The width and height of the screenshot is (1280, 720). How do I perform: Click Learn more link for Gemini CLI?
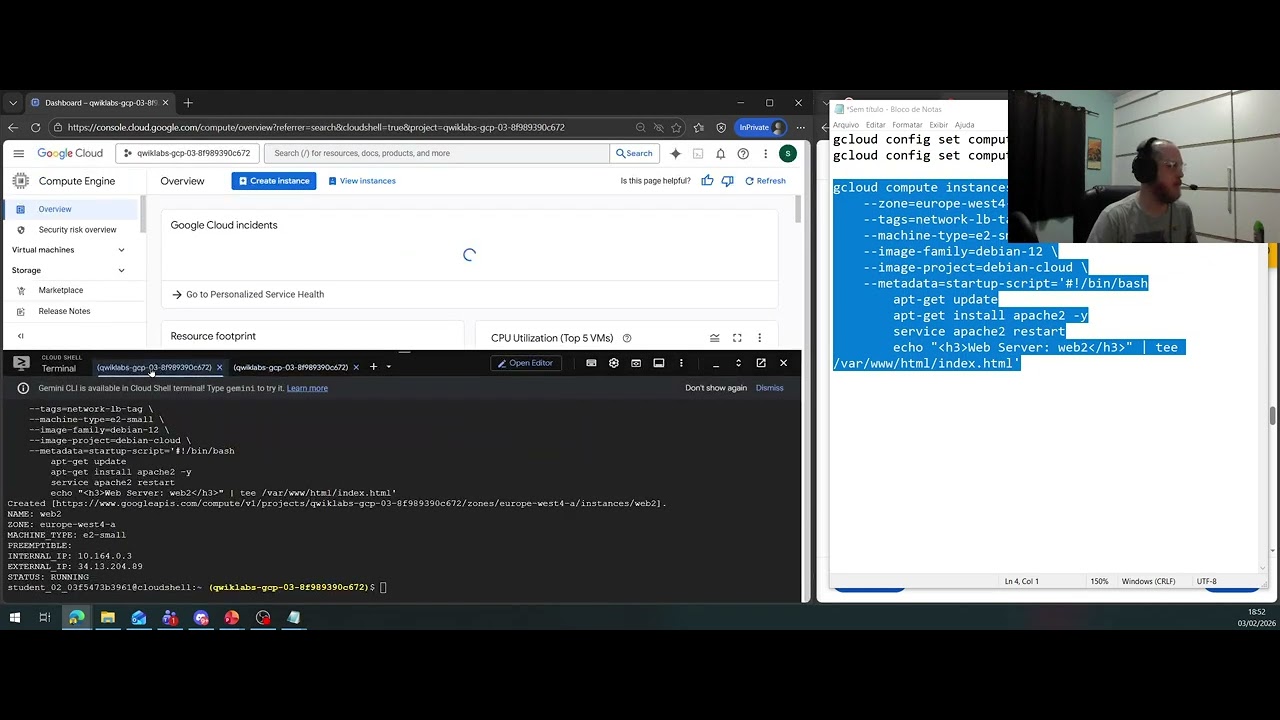307,388
